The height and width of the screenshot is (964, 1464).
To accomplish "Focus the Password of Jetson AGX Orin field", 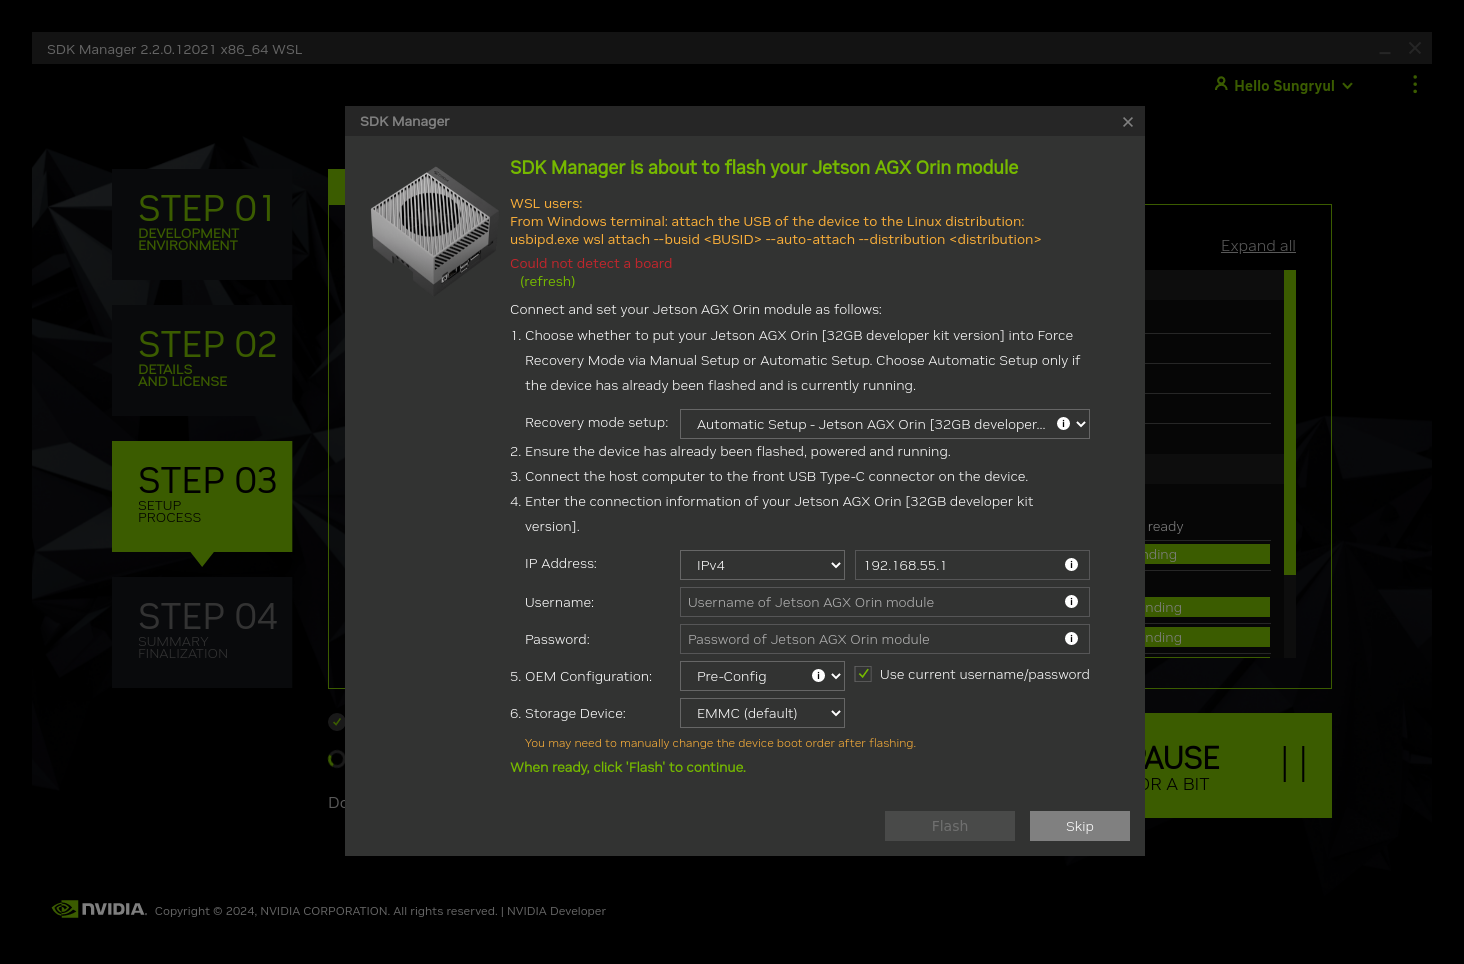I will 885,639.
